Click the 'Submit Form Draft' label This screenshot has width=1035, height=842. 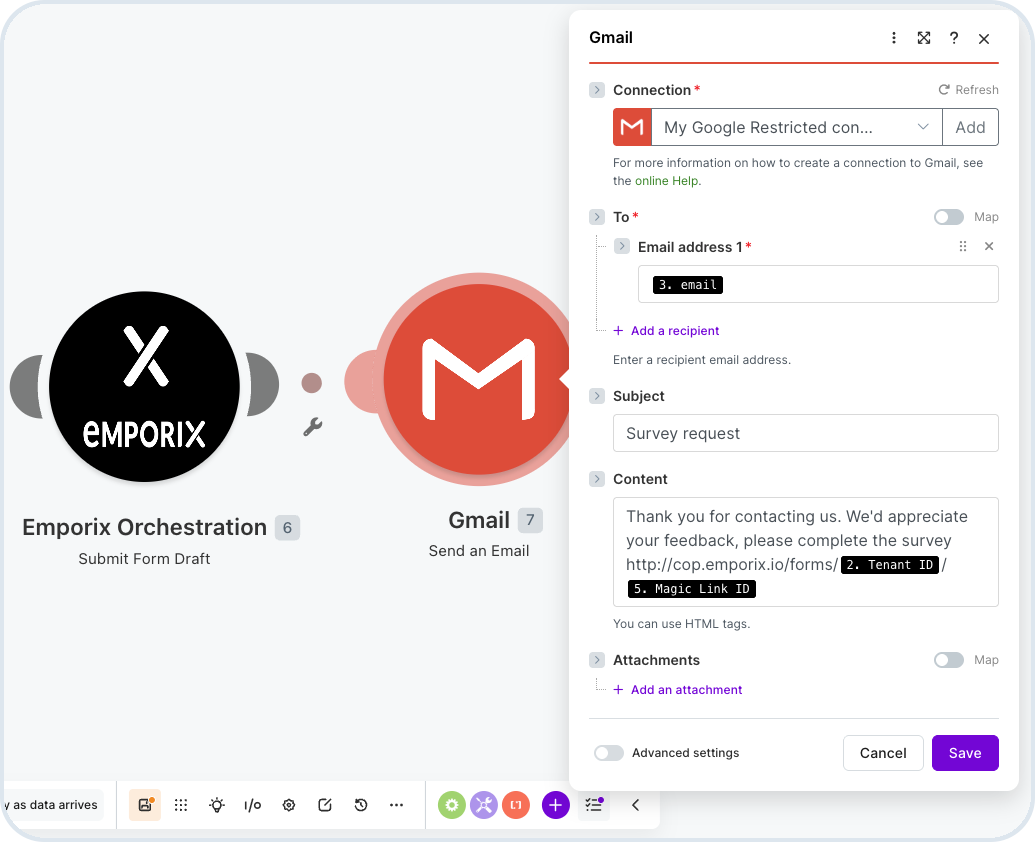pyautogui.click(x=144, y=559)
